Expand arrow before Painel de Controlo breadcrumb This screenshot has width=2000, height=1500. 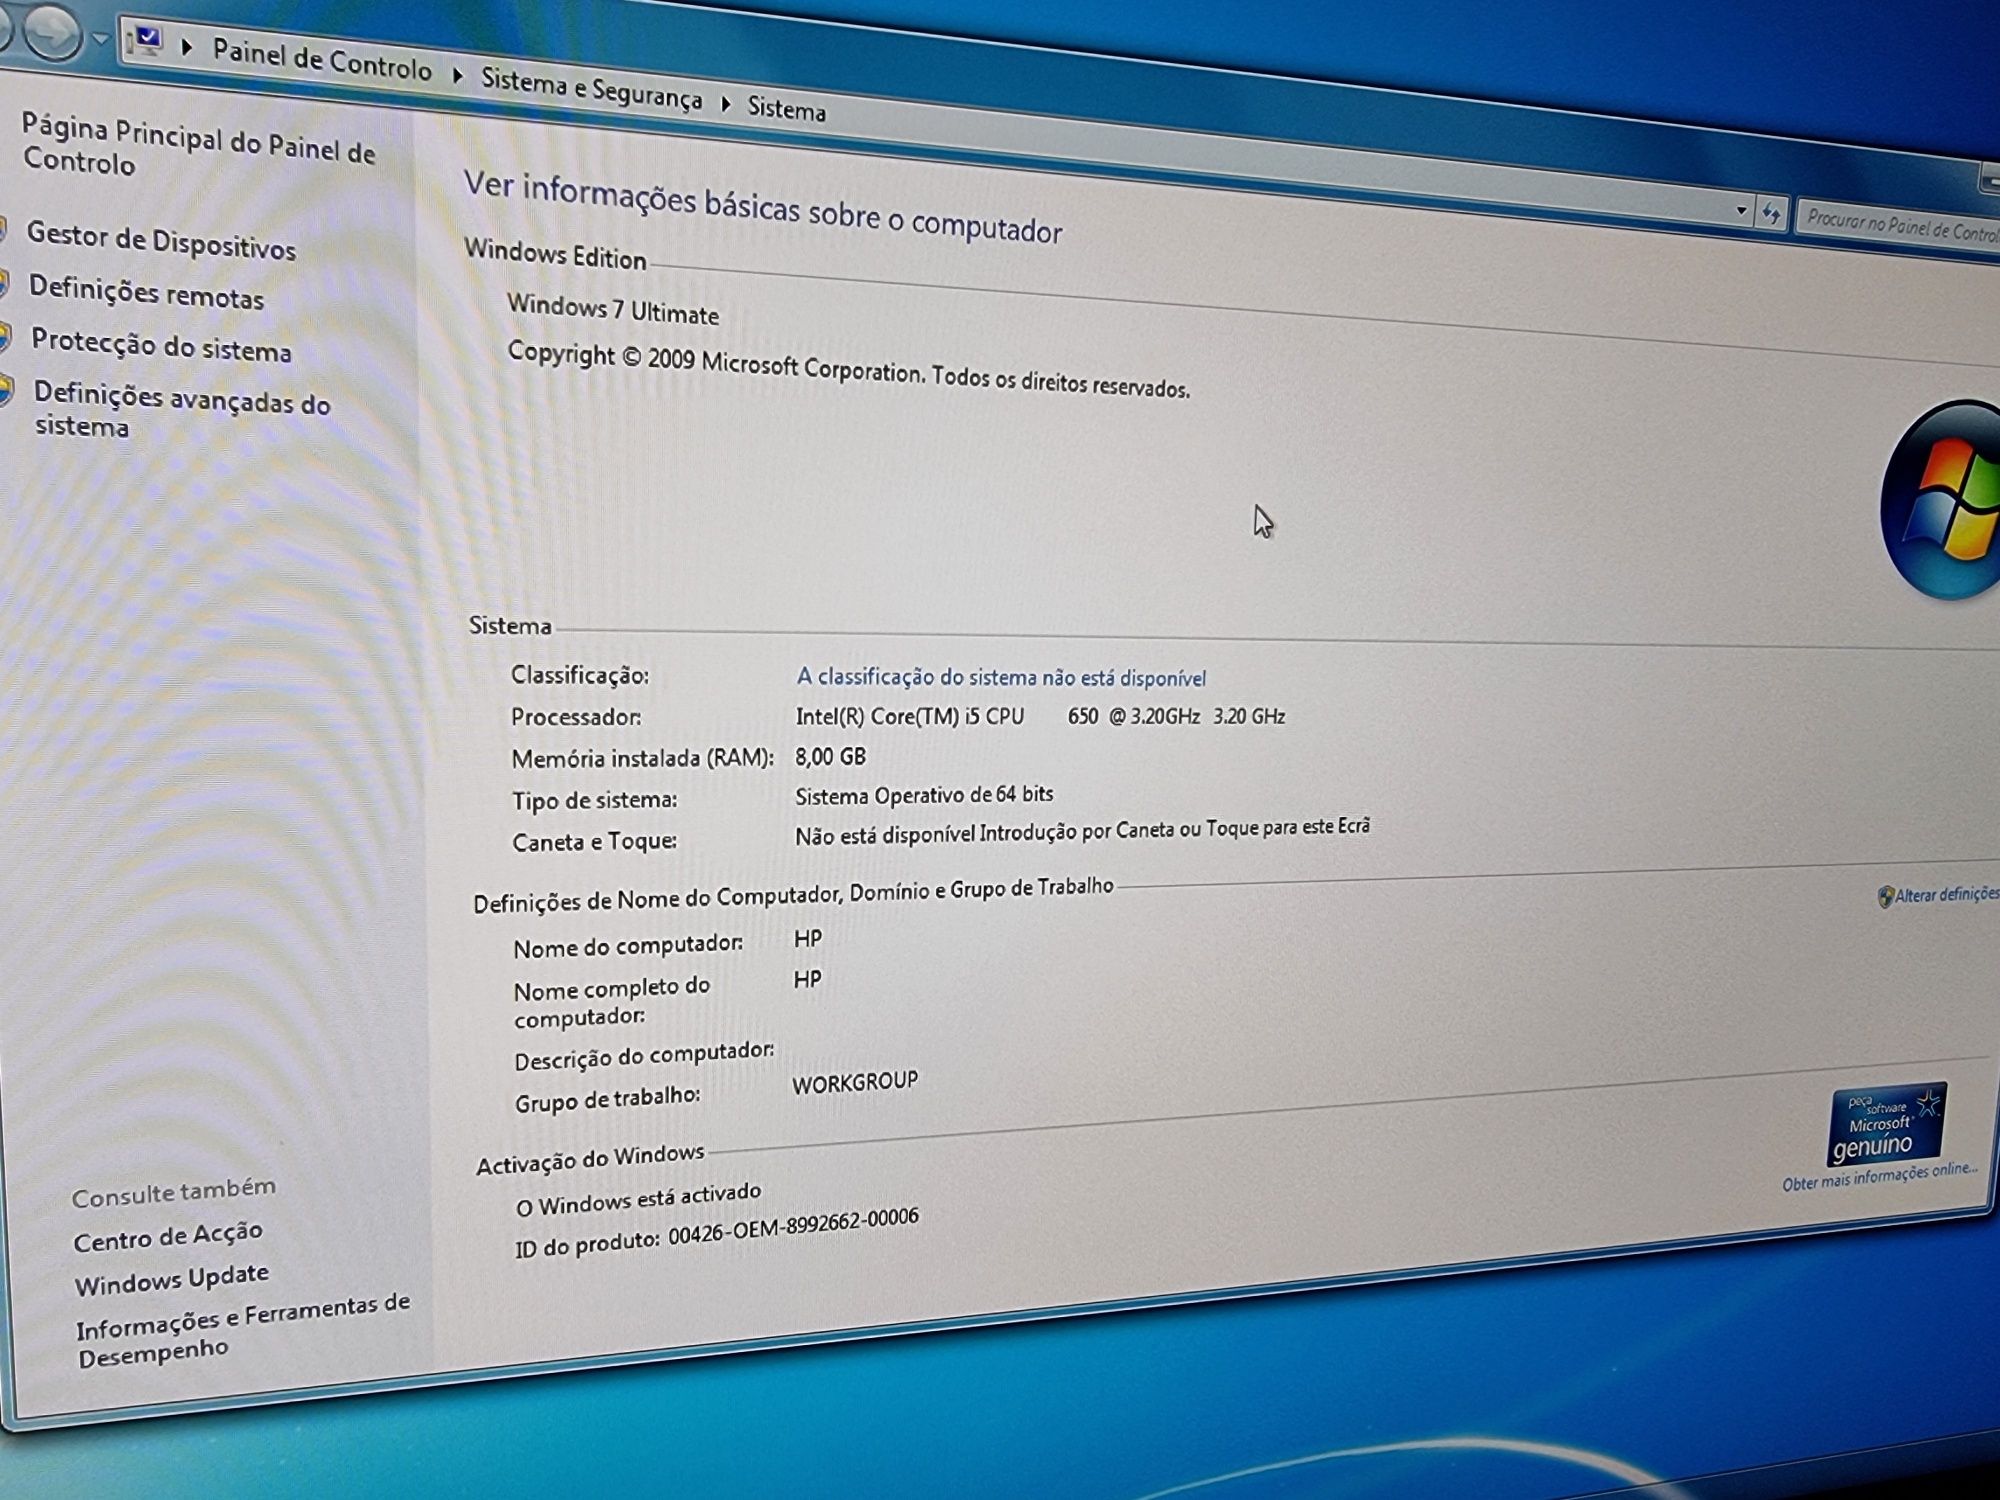(x=186, y=47)
